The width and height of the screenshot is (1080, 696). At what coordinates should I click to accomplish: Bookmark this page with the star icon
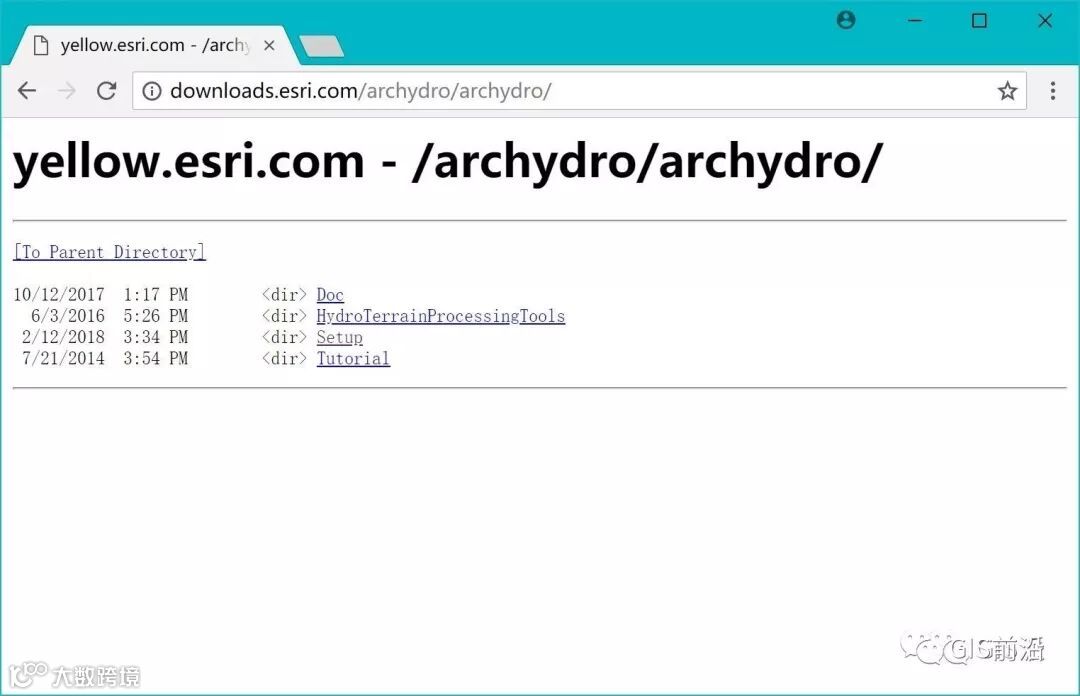[x=1007, y=90]
